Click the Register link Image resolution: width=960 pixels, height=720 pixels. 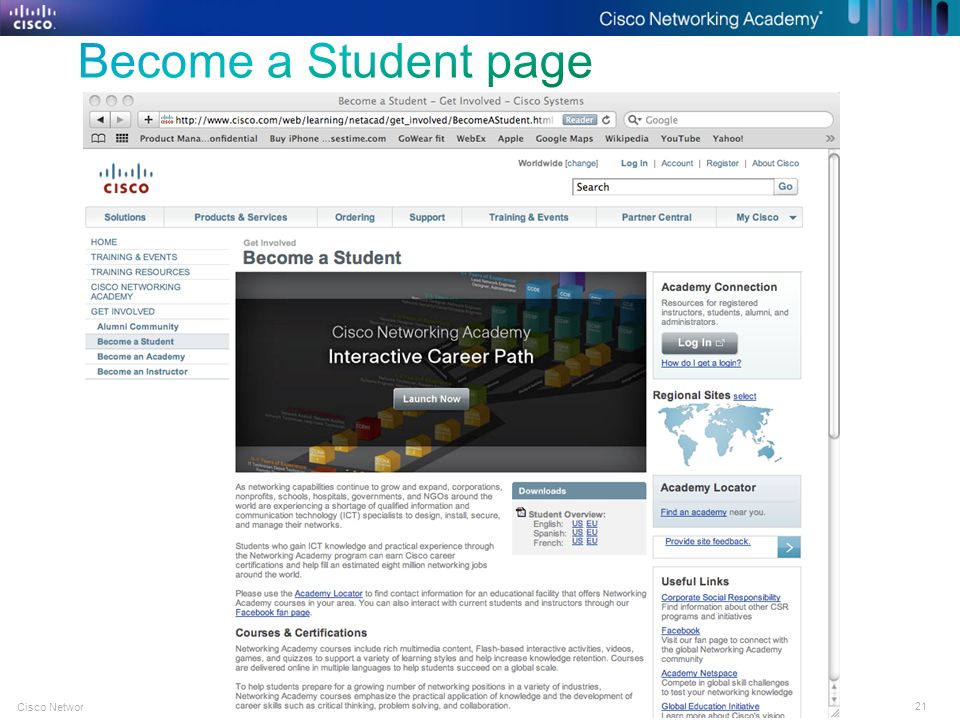click(722, 163)
